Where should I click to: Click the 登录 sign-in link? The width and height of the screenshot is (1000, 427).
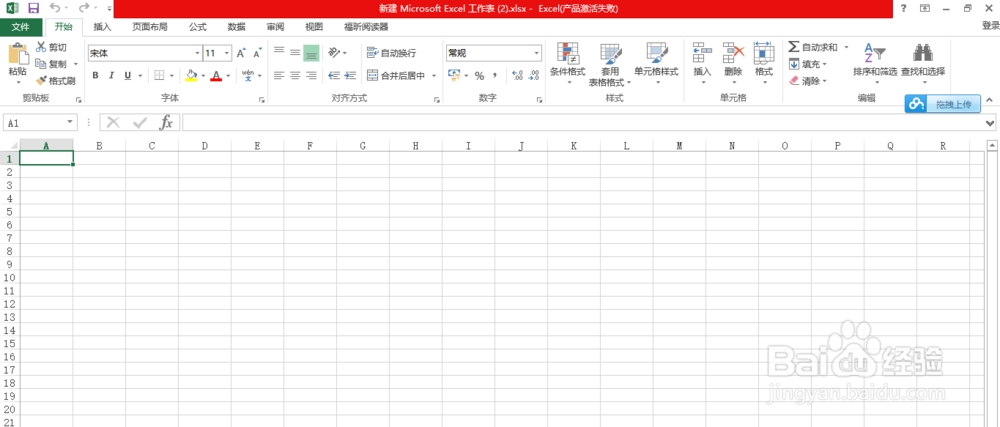(x=990, y=25)
